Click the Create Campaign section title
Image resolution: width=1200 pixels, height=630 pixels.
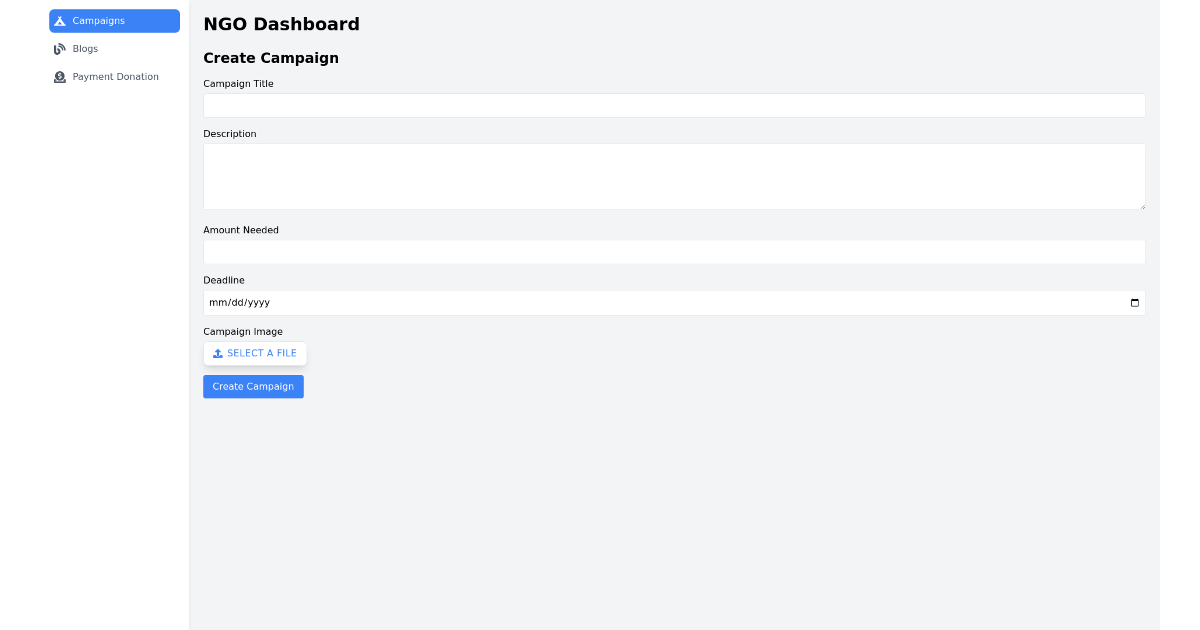tap(270, 58)
